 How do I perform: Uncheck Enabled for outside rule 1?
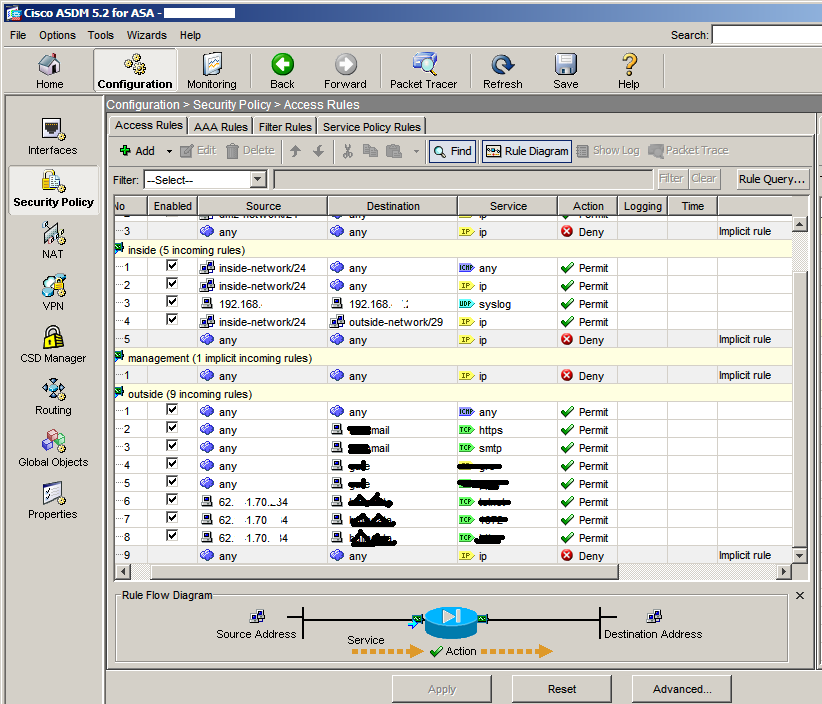pyautogui.click(x=172, y=409)
